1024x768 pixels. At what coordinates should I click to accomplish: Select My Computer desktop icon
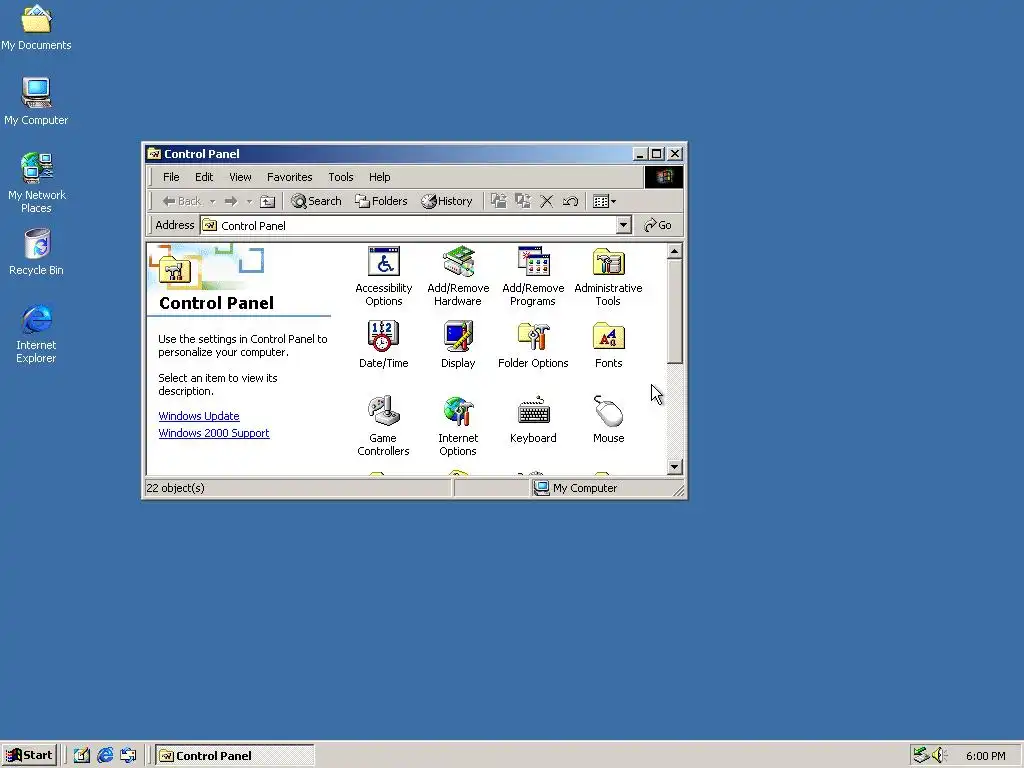click(x=36, y=101)
